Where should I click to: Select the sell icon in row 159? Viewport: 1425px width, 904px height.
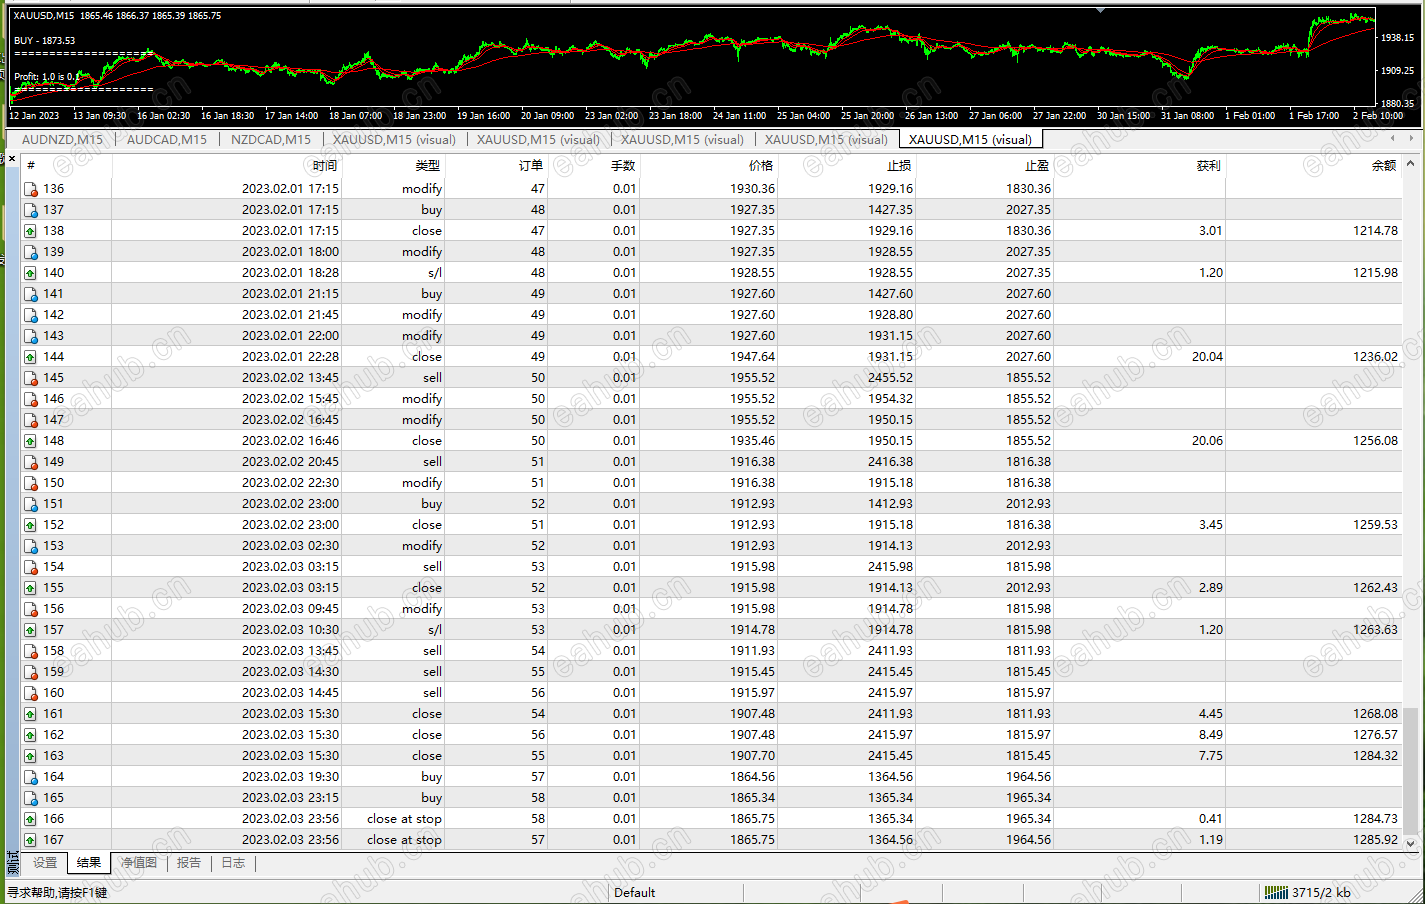pos(30,672)
